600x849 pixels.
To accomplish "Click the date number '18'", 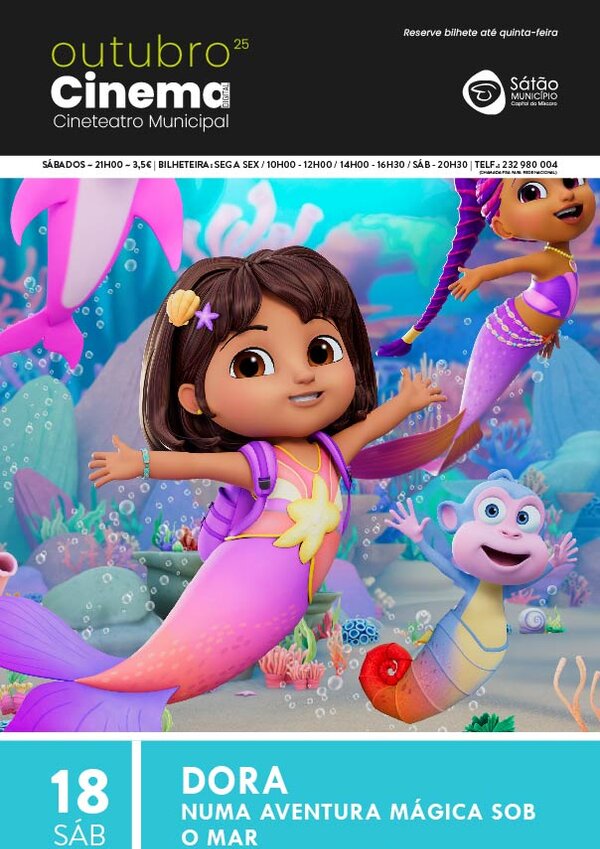I will tap(80, 791).
